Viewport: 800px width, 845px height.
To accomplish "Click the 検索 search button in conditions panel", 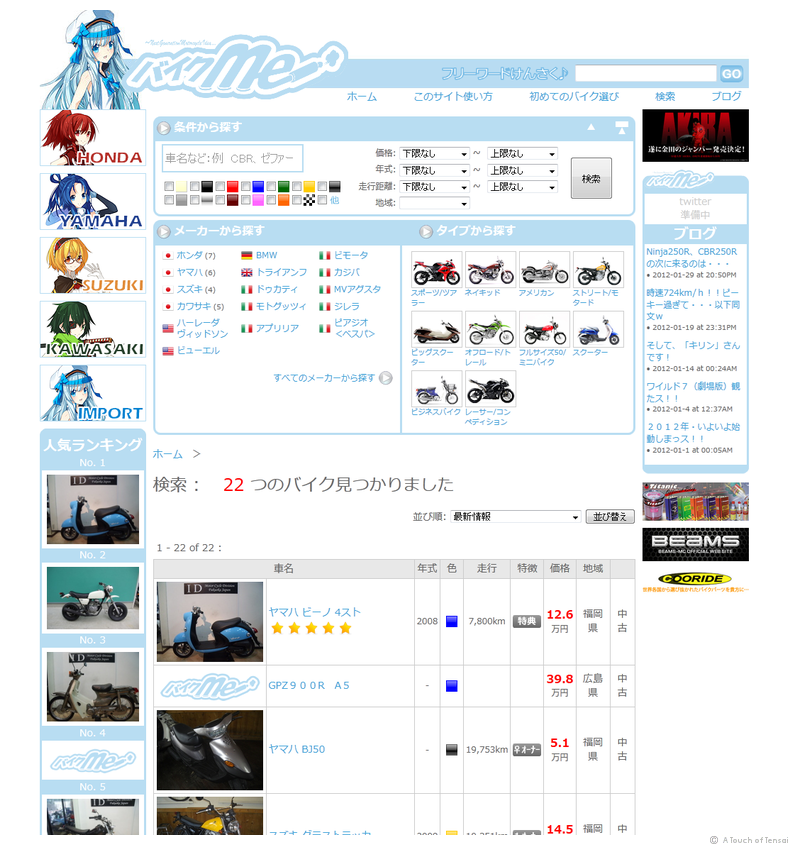I will (591, 178).
